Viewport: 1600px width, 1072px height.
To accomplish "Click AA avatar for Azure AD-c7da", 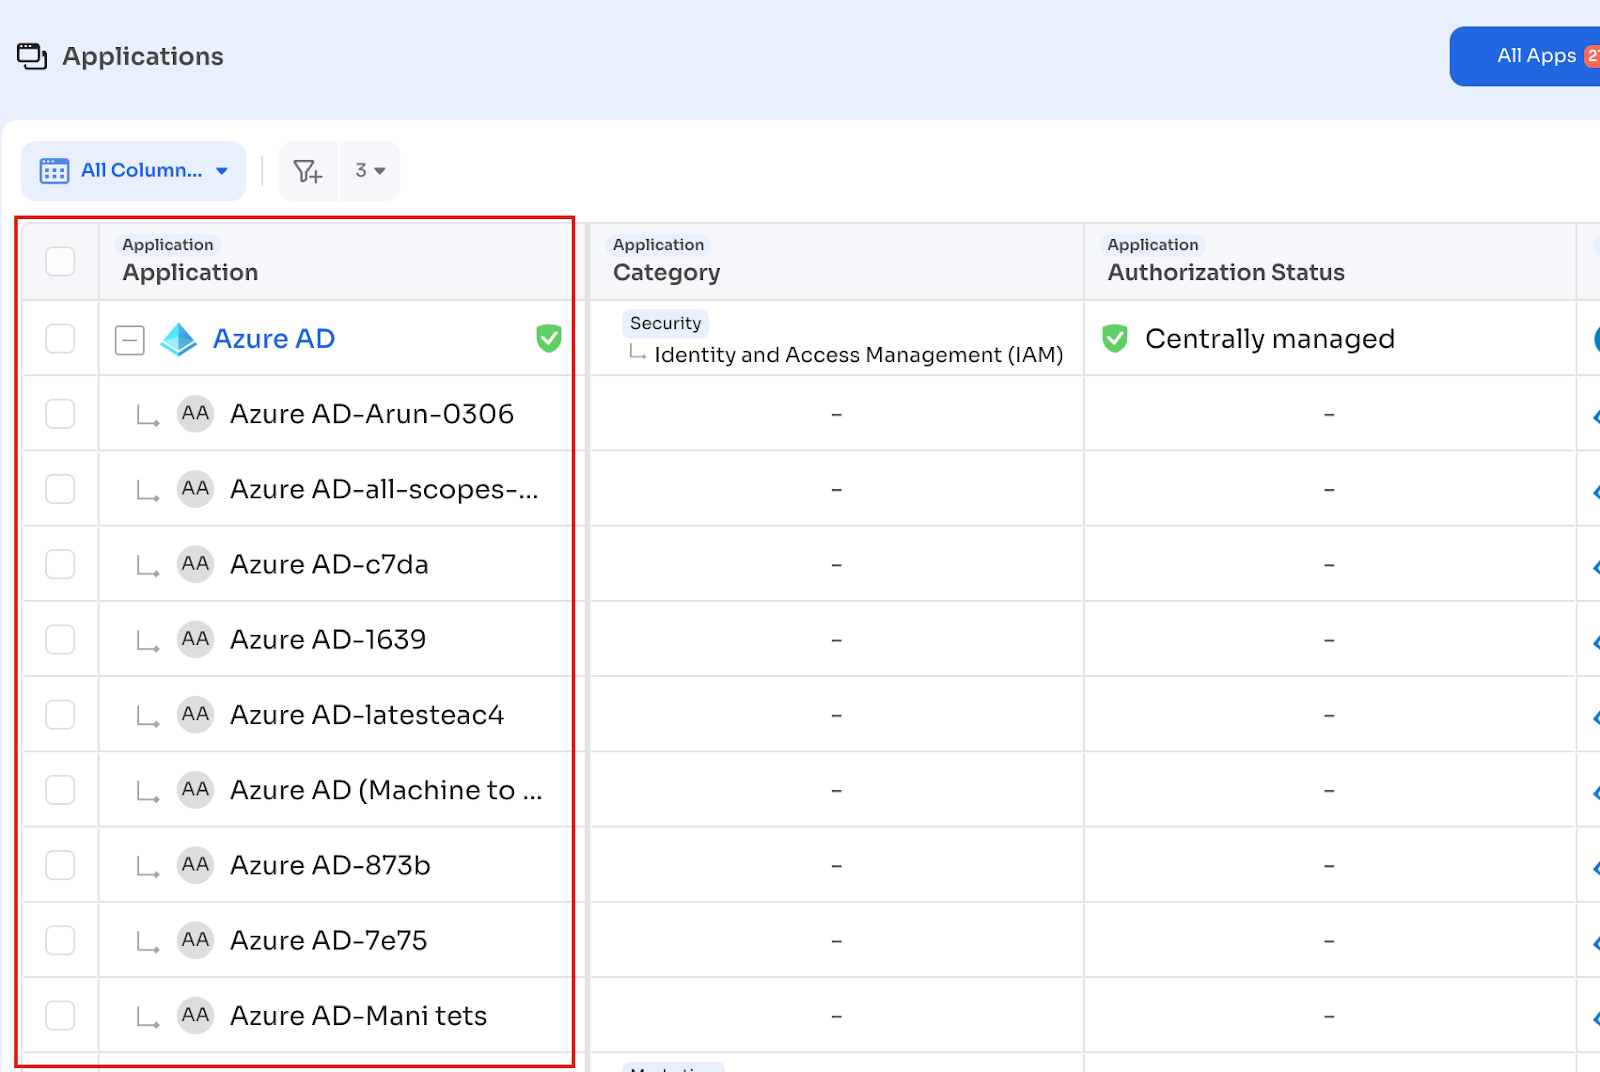I will click(x=196, y=564).
